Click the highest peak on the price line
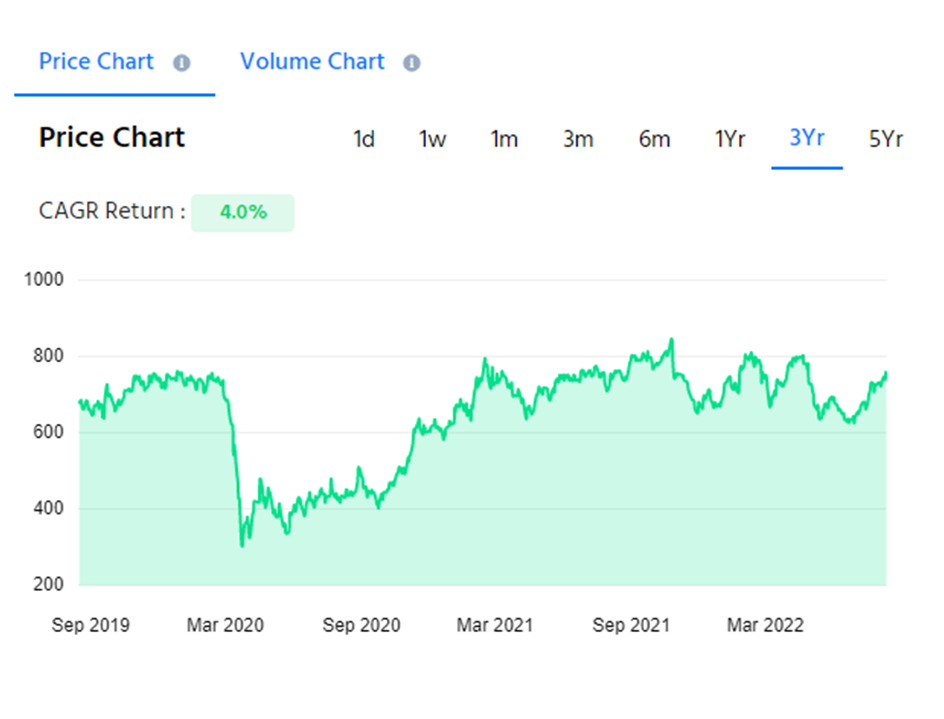The height and width of the screenshot is (719, 944). (671, 340)
